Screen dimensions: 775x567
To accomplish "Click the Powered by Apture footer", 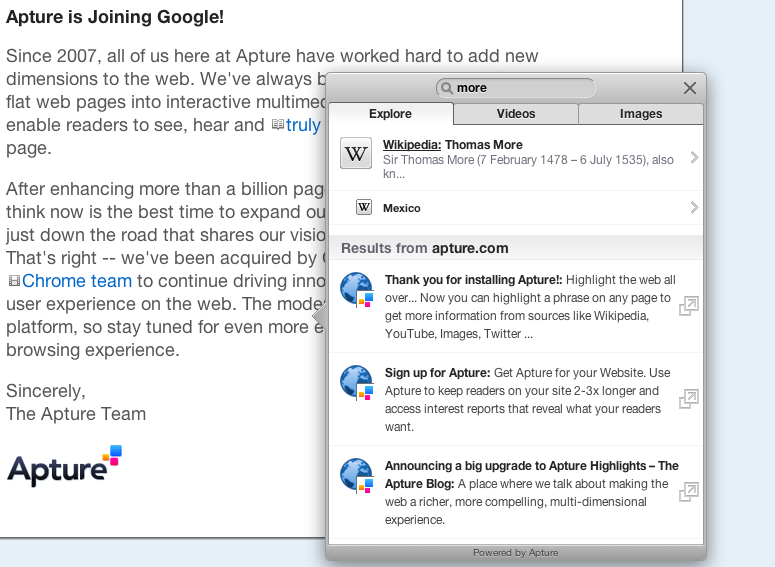I will [515, 552].
